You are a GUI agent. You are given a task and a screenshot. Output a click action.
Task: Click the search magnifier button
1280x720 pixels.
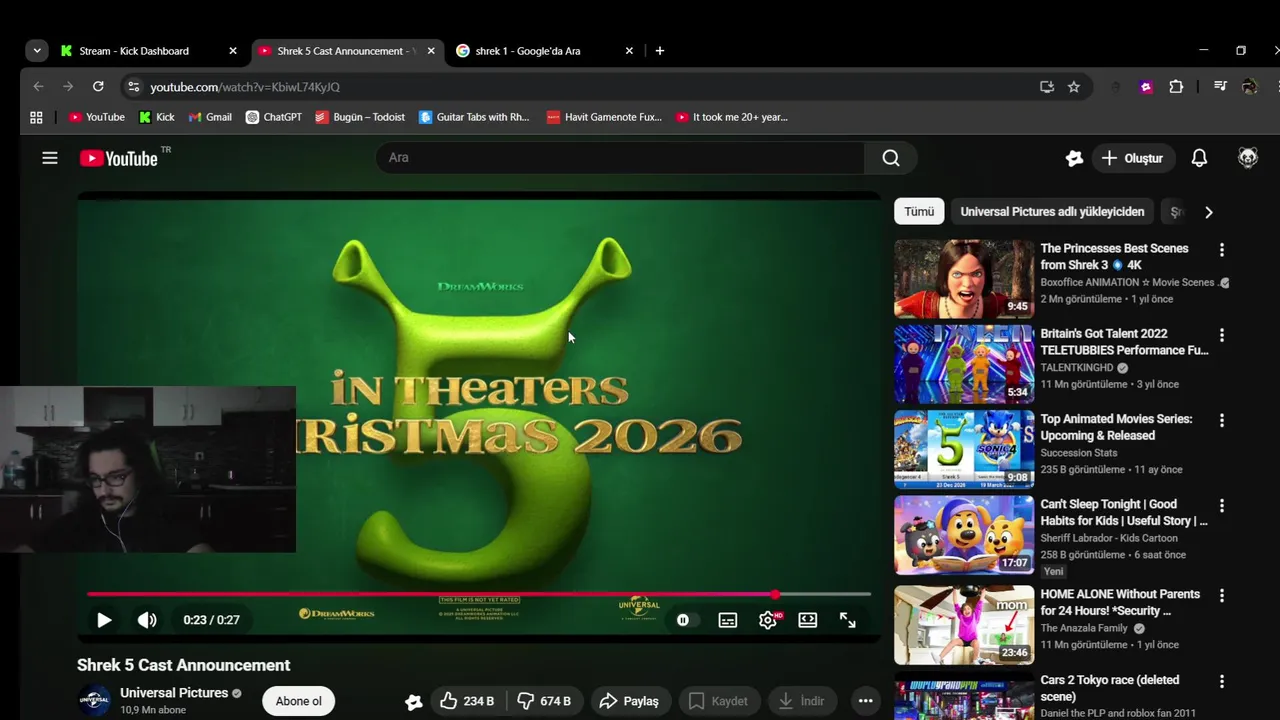coord(891,158)
